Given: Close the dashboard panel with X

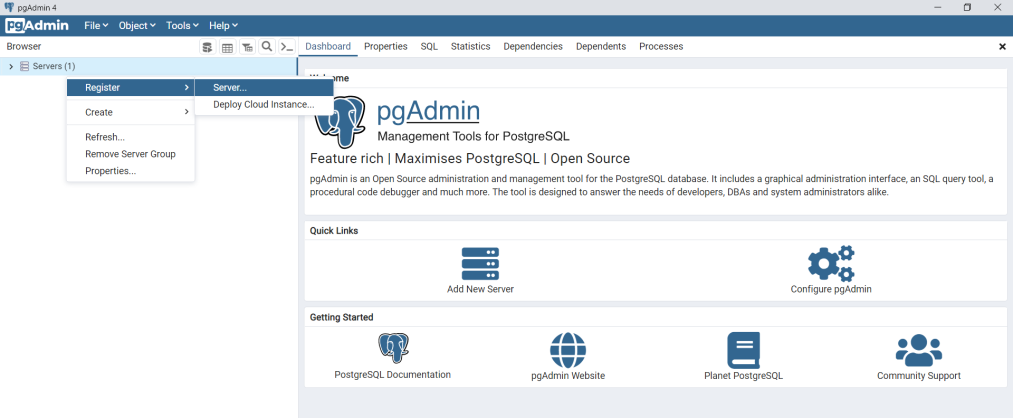Looking at the screenshot, I should (1003, 47).
